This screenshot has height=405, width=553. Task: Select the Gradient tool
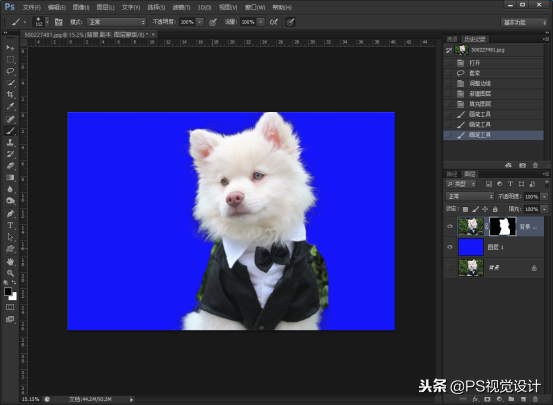[x=10, y=177]
